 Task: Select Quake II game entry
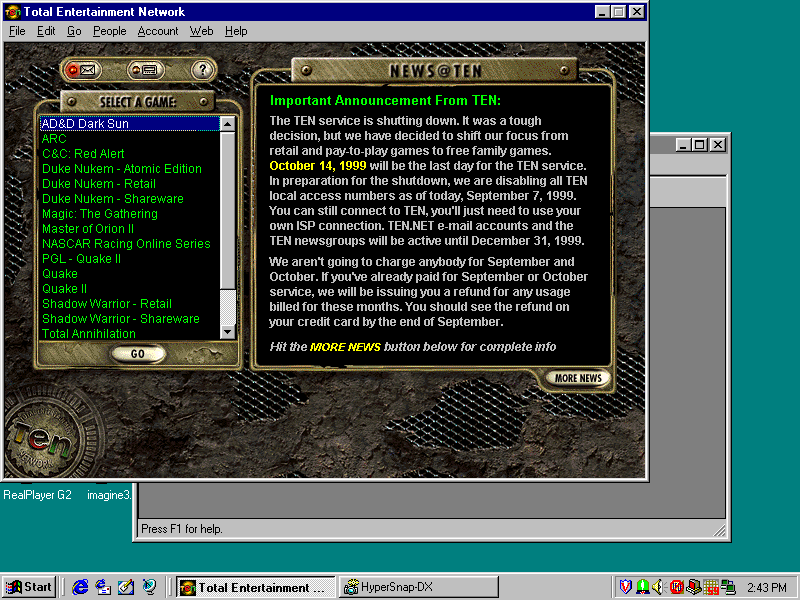(130, 289)
